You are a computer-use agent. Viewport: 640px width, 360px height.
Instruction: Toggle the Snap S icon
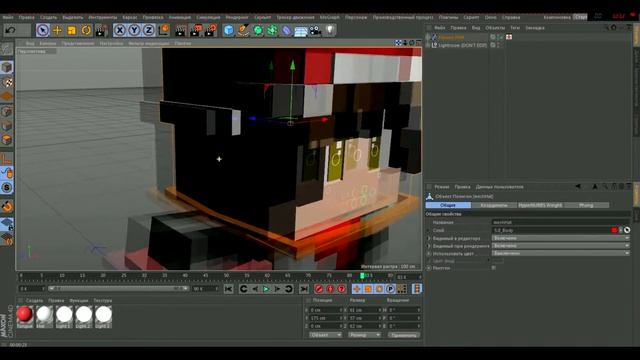7,187
